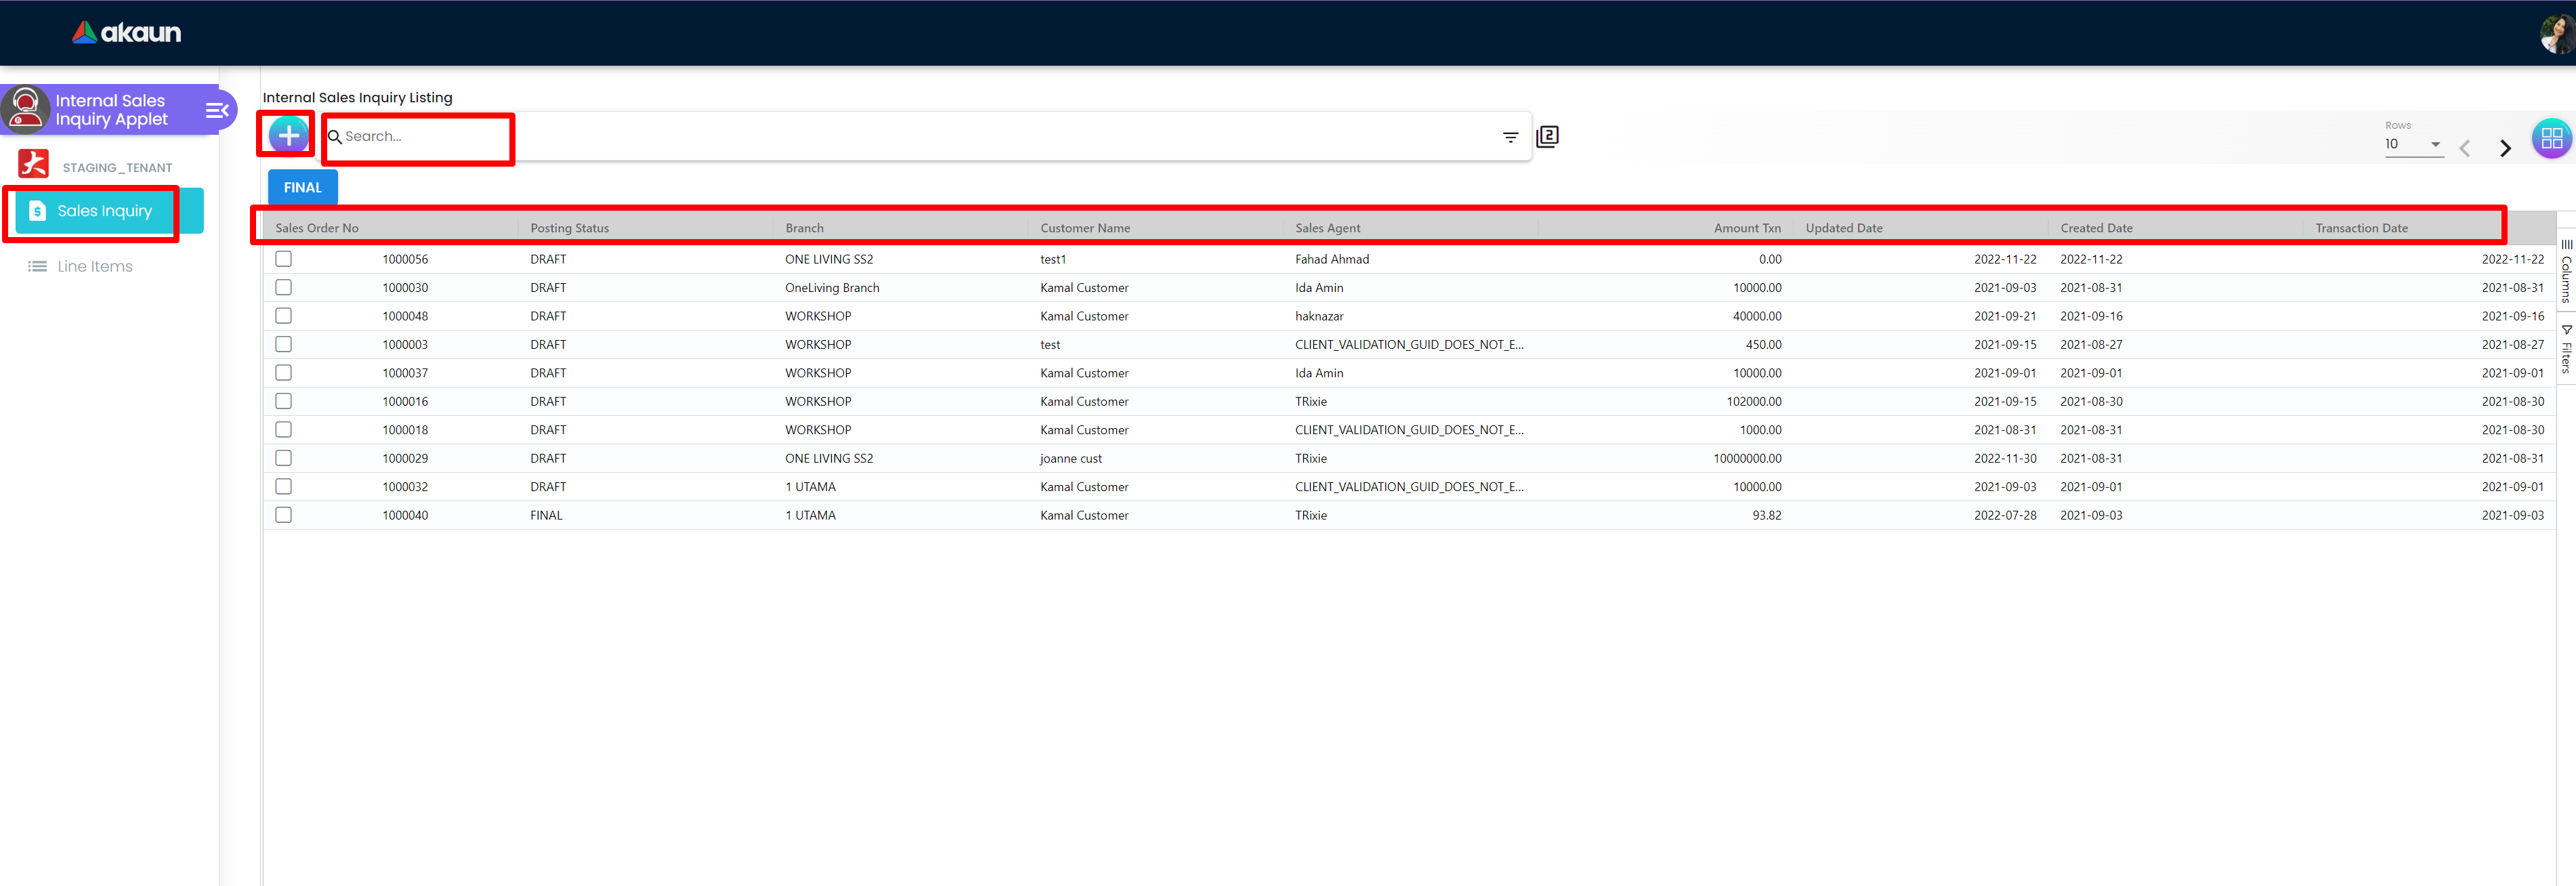Open the app grid launcher icon
Screen dimensions: 2576x886
coord(2551,138)
